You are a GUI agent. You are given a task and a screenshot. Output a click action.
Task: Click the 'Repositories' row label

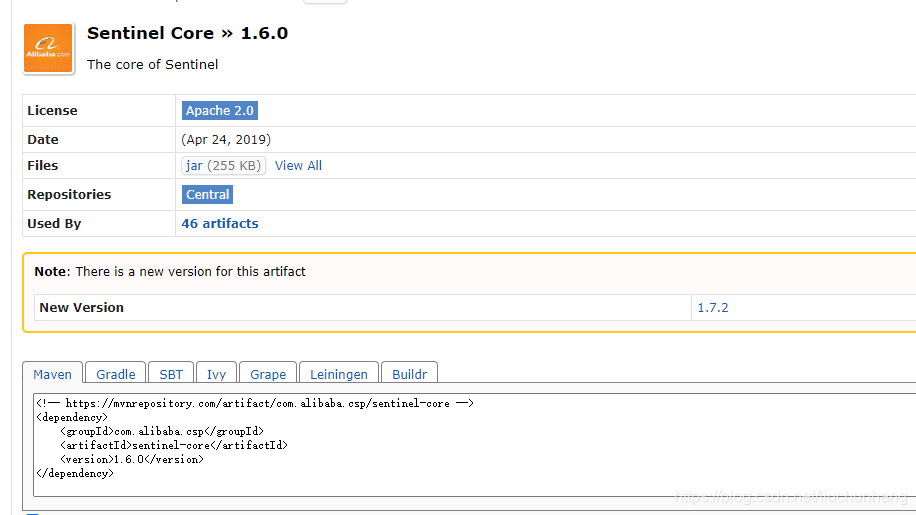pos(69,194)
